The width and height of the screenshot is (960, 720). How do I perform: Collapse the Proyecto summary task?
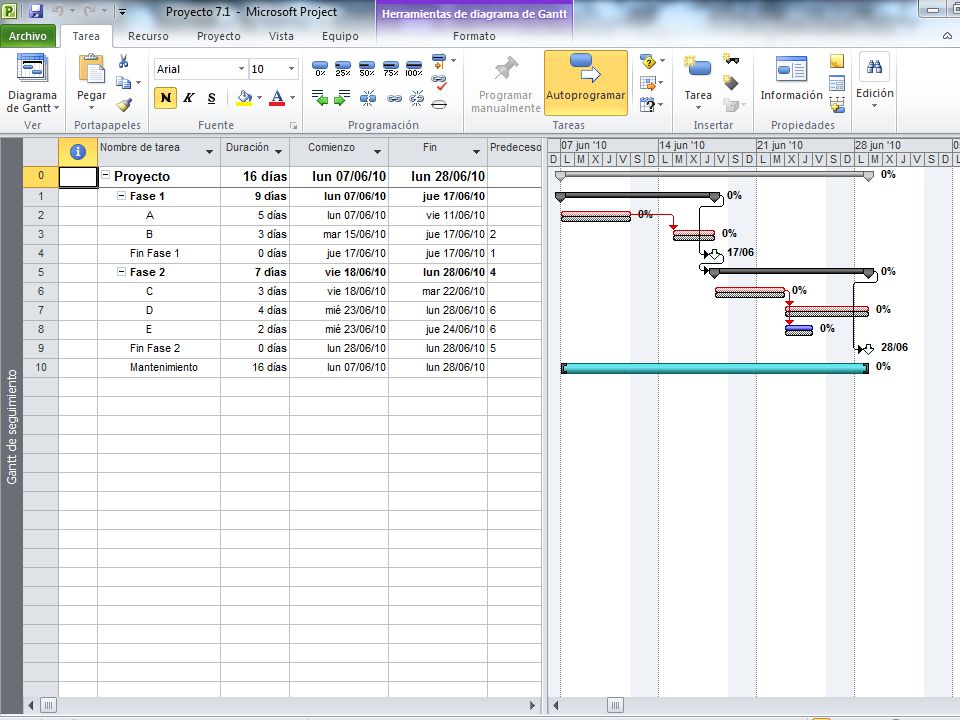[106, 175]
